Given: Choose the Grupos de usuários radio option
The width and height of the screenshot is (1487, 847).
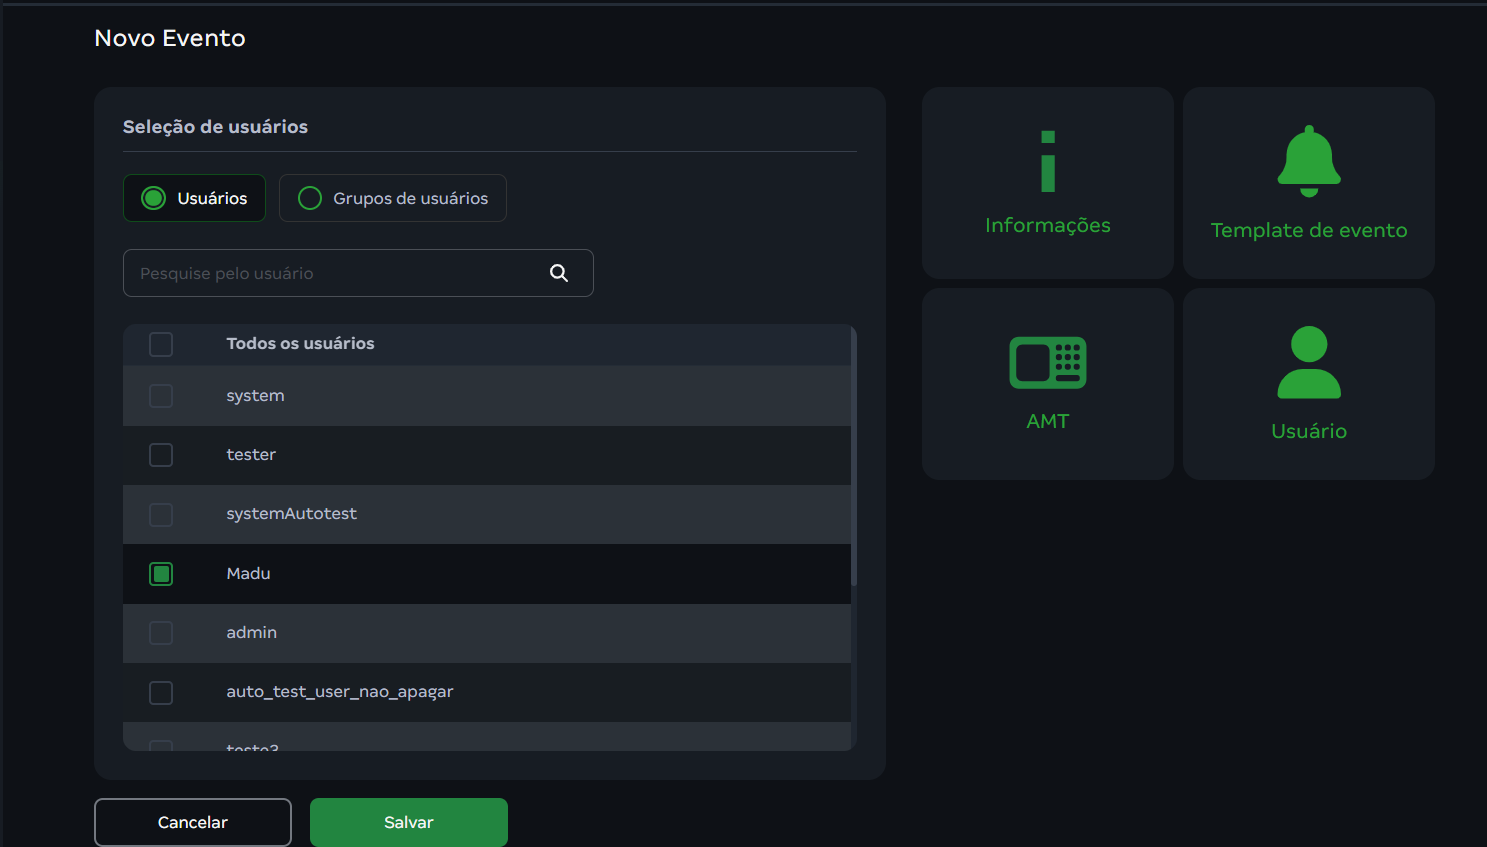Looking at the screenshot, I should point(310,198).
